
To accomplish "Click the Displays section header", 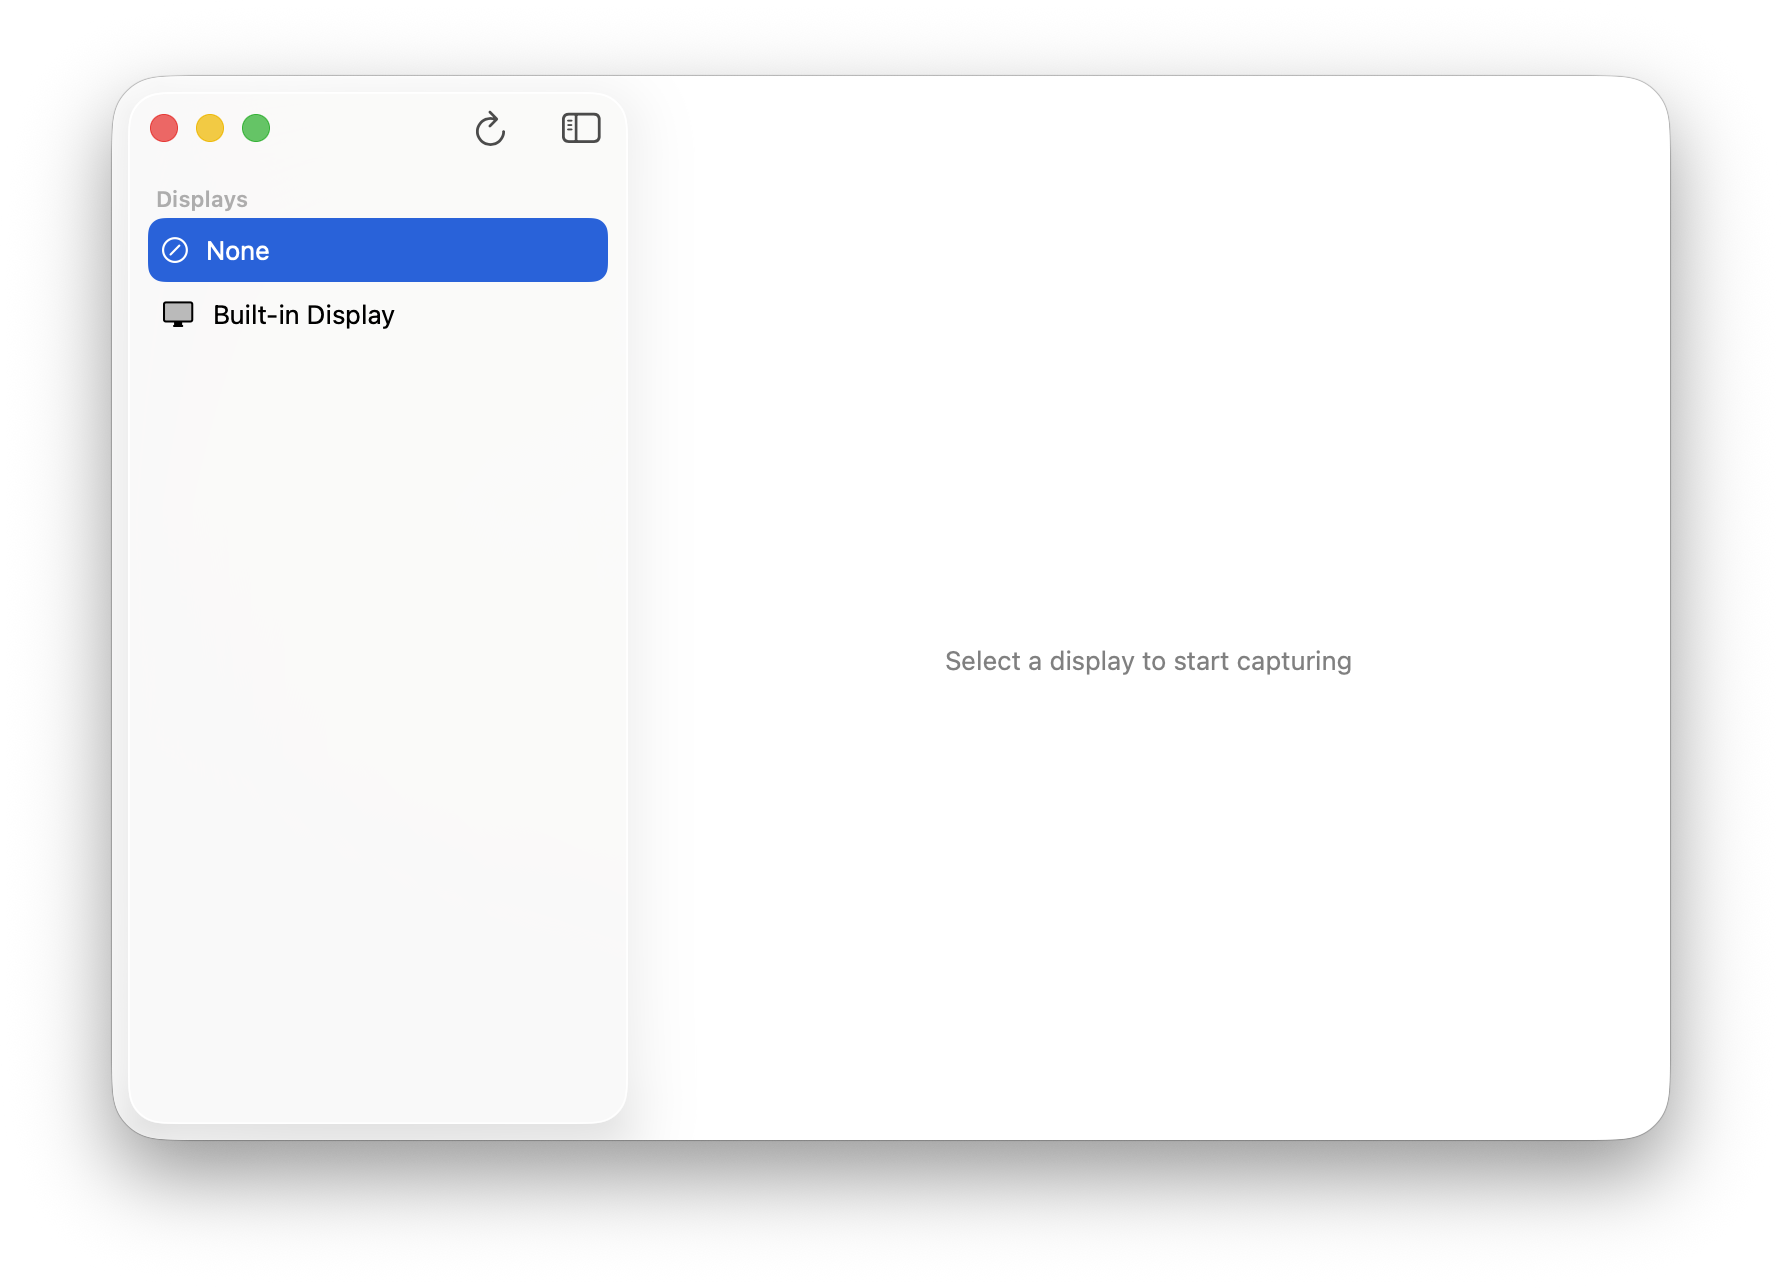I will tap(201, 198).
